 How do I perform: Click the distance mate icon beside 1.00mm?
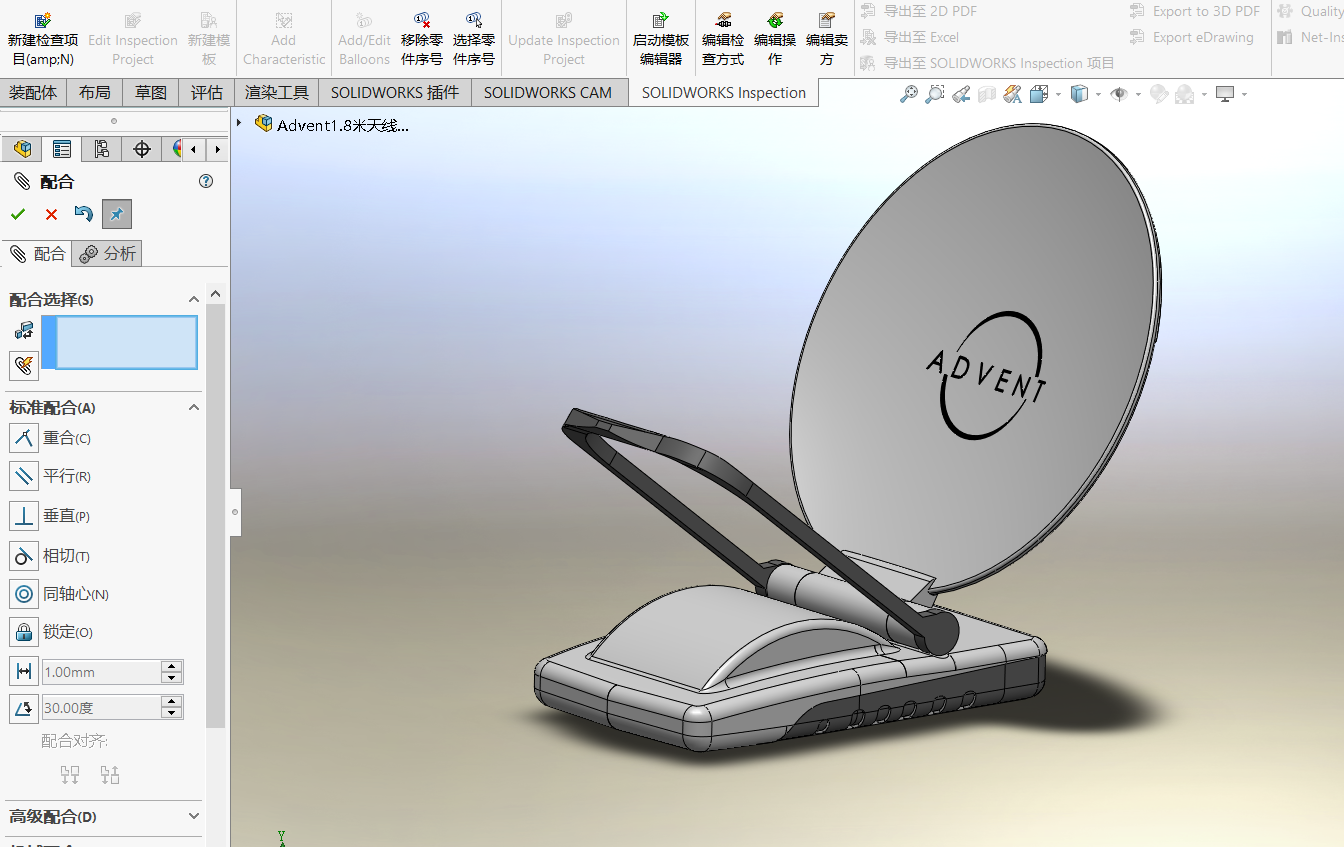24,672
